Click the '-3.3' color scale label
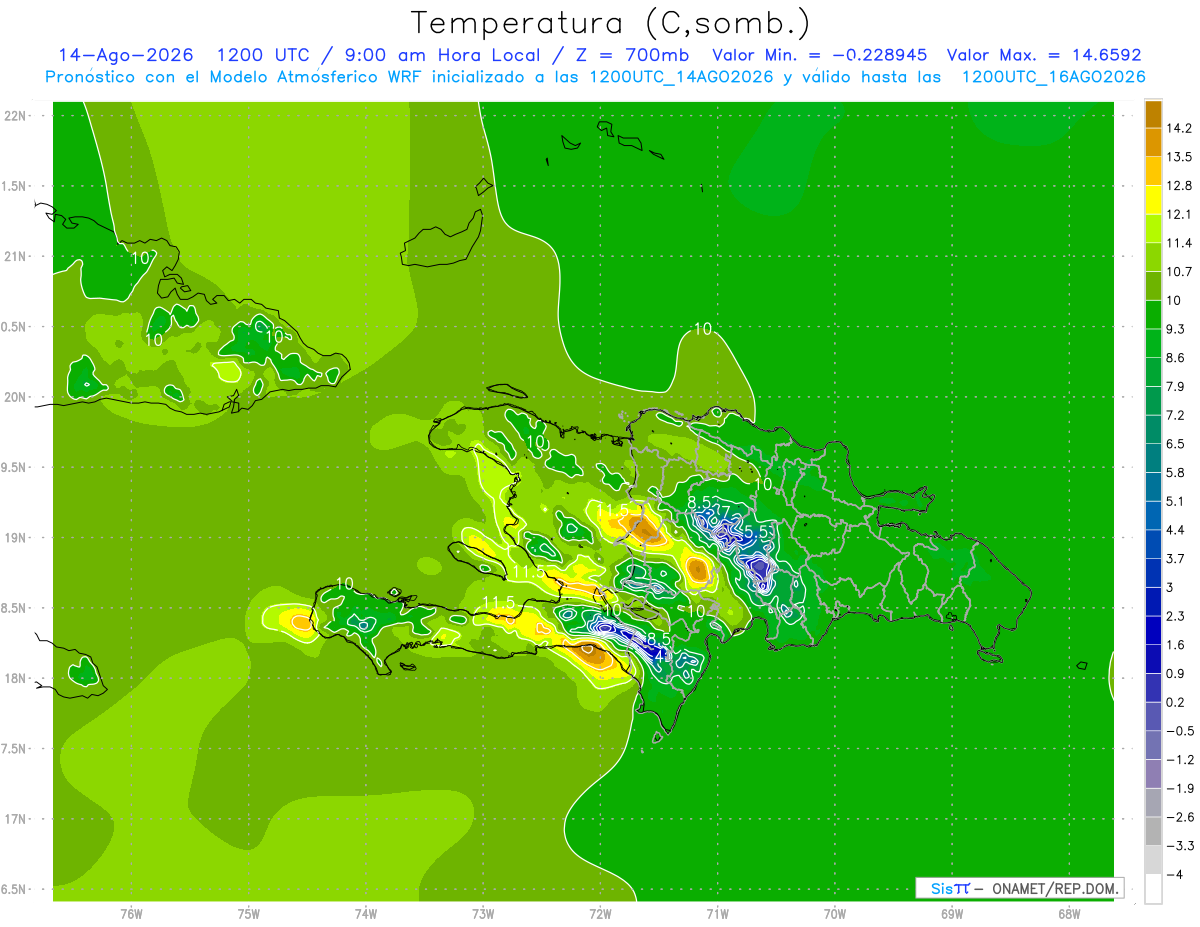The width and height of the screenshot is (1200, 927). point(1180,845)
